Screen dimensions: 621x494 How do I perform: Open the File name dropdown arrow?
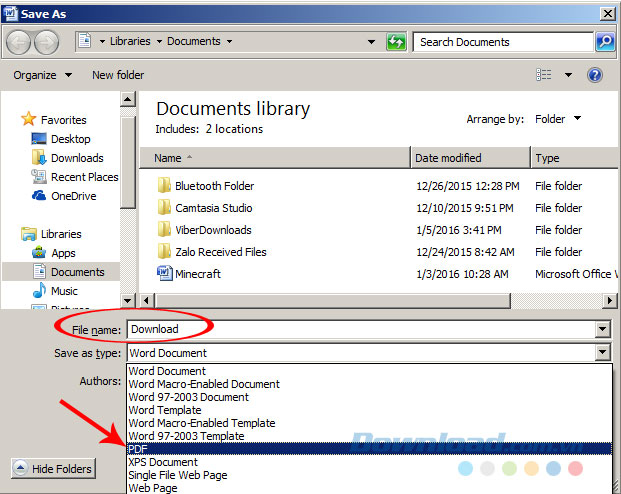click(602, 329)
